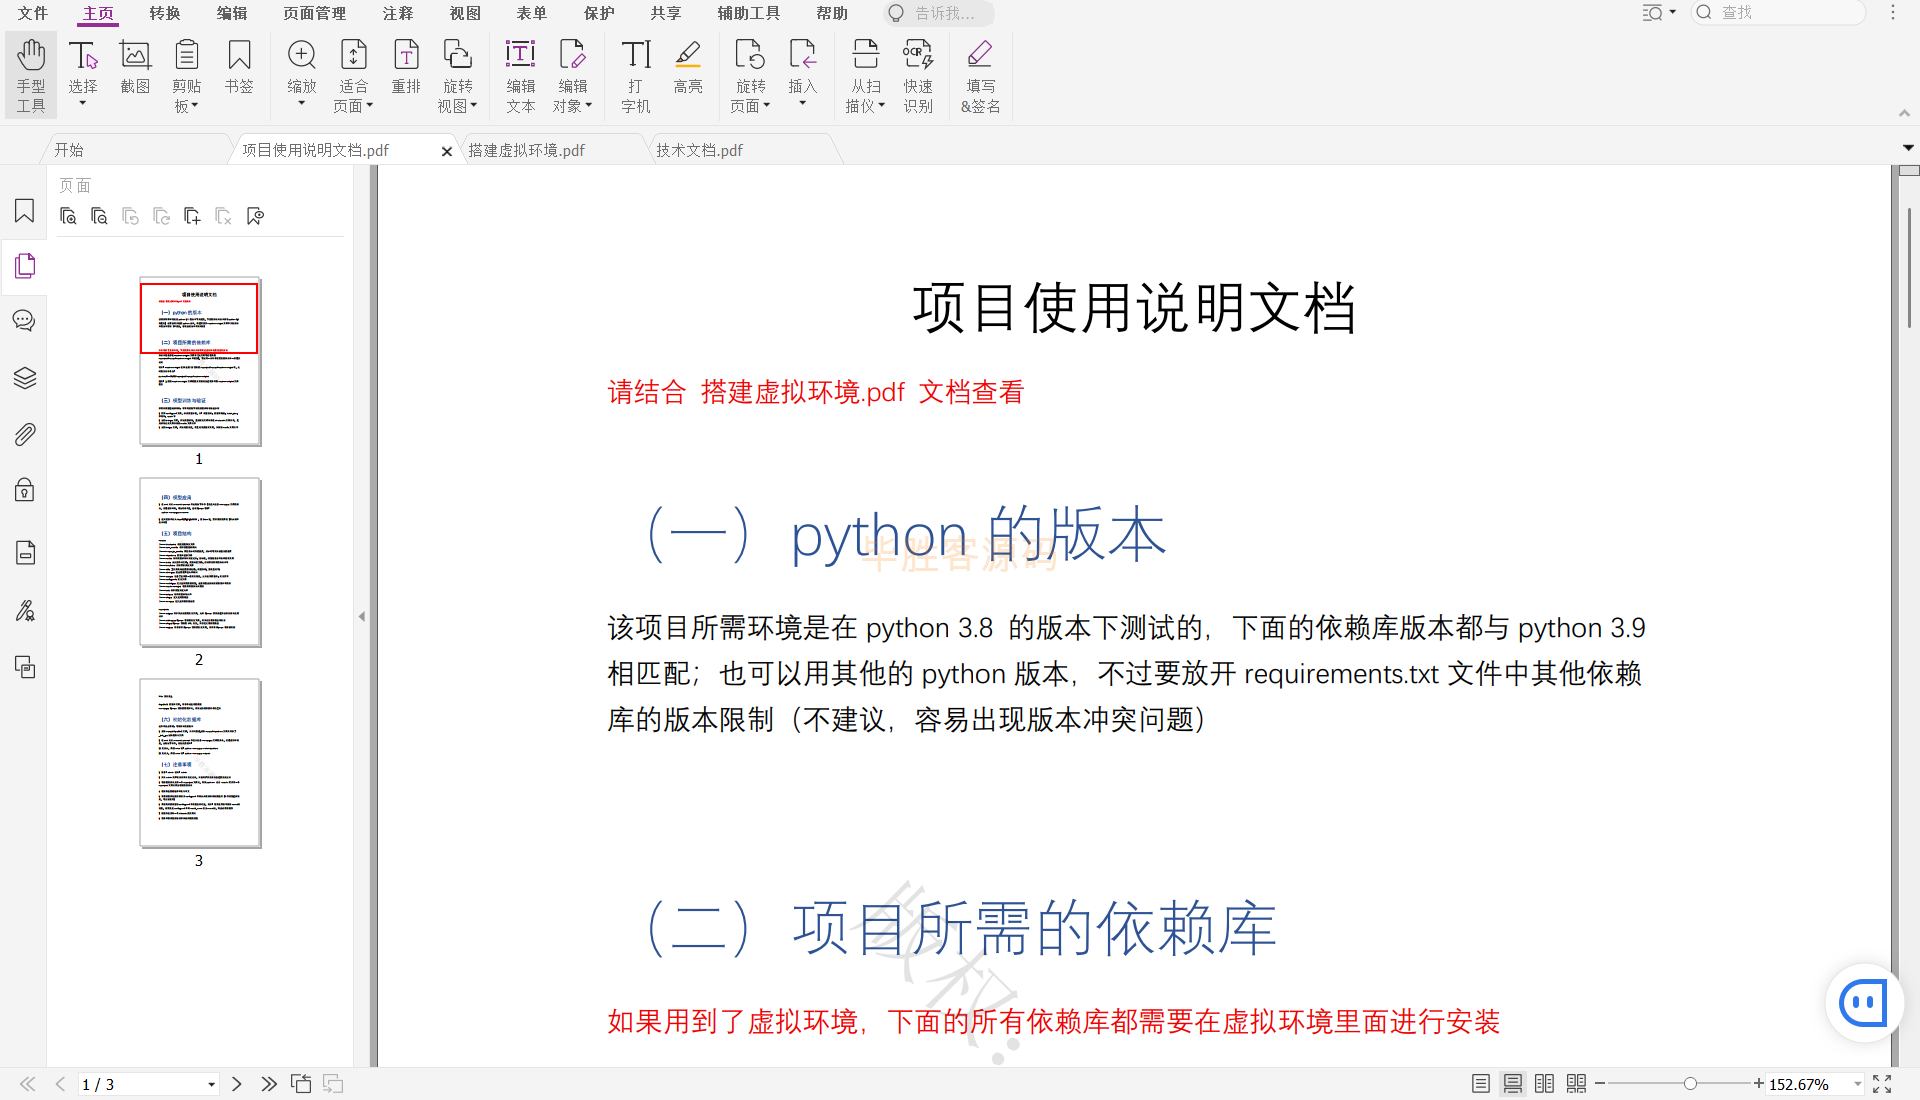
Task: Expand the zoom percentage dropdown
Action: [1858, 1084]
